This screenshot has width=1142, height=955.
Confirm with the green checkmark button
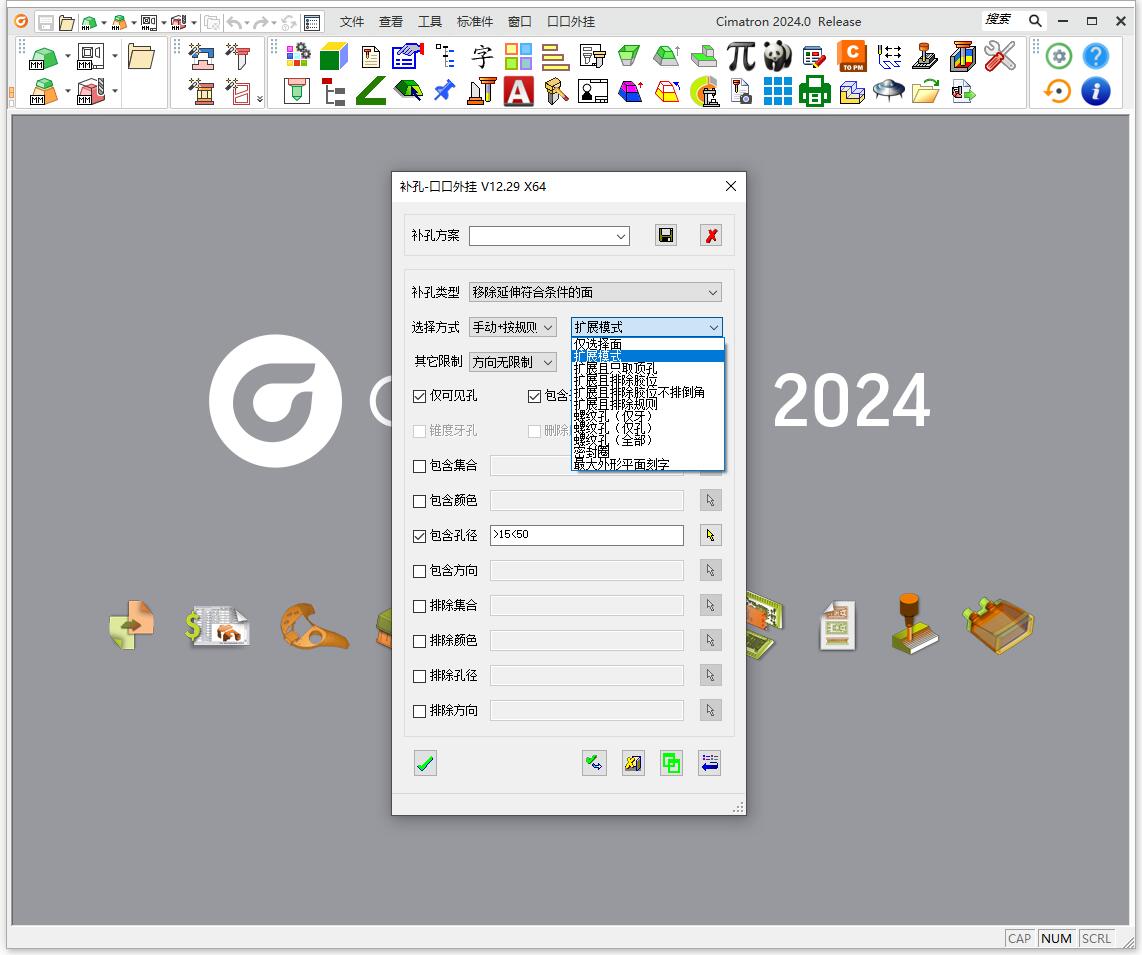click(x=425, y=764)
